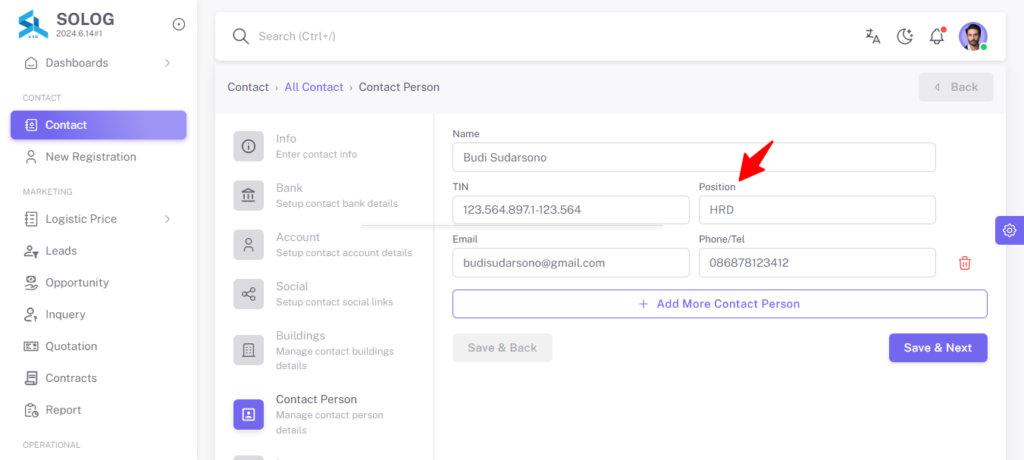Delete contact person with trash icon

pos(965,263)
